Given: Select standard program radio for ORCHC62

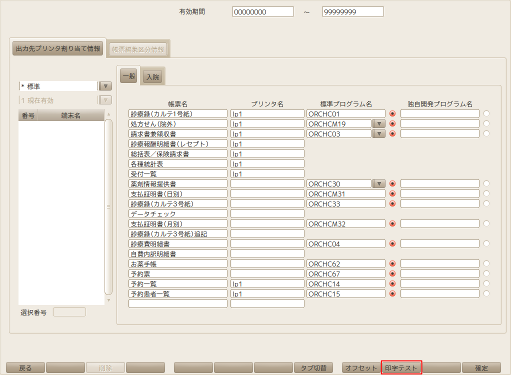Looking at the screenshot, I should [392, 264].
